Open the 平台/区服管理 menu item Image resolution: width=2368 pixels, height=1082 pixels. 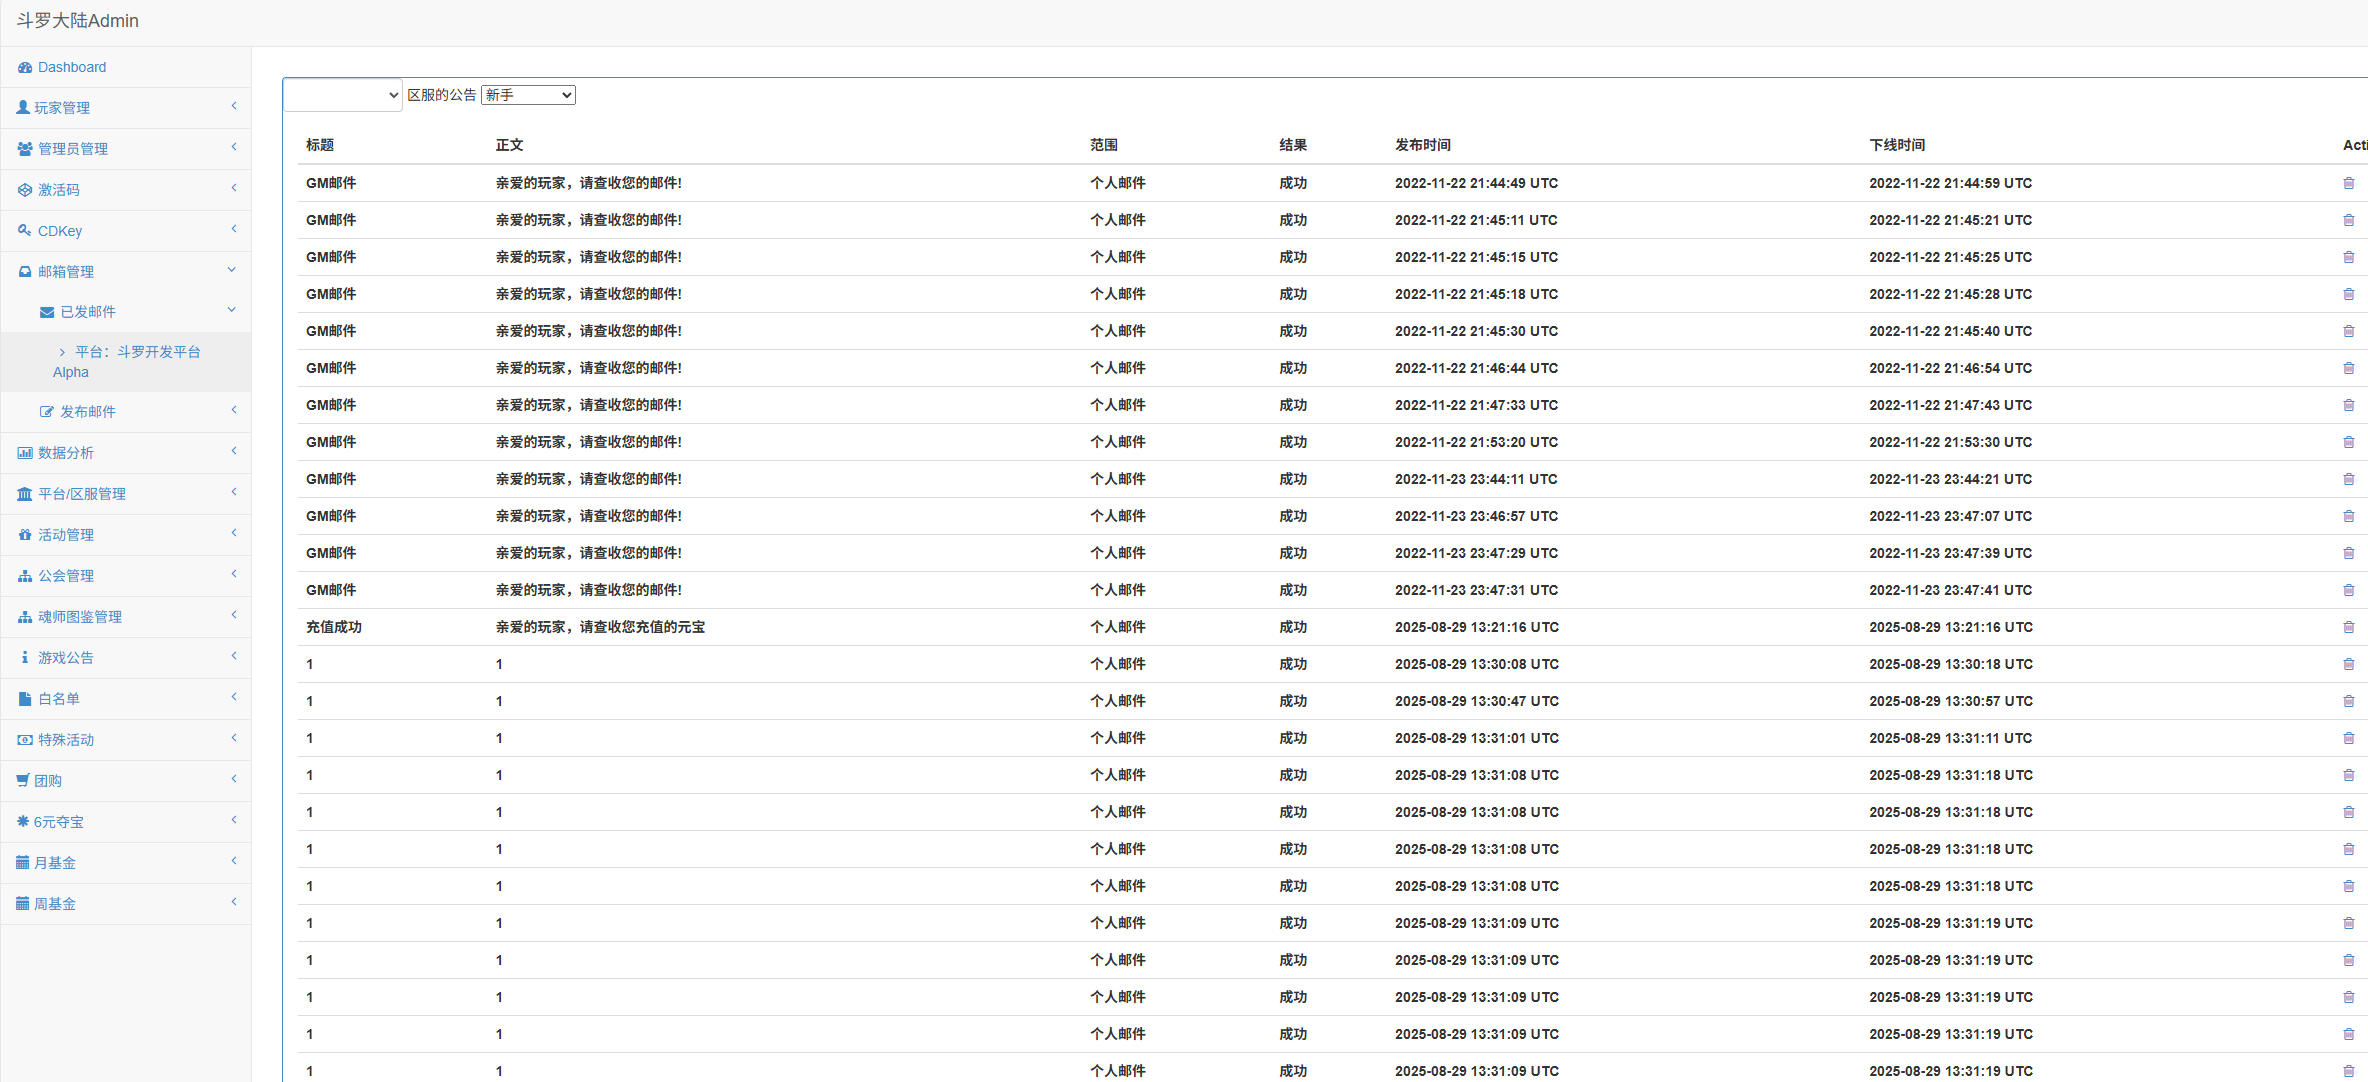tap(82, 494)
